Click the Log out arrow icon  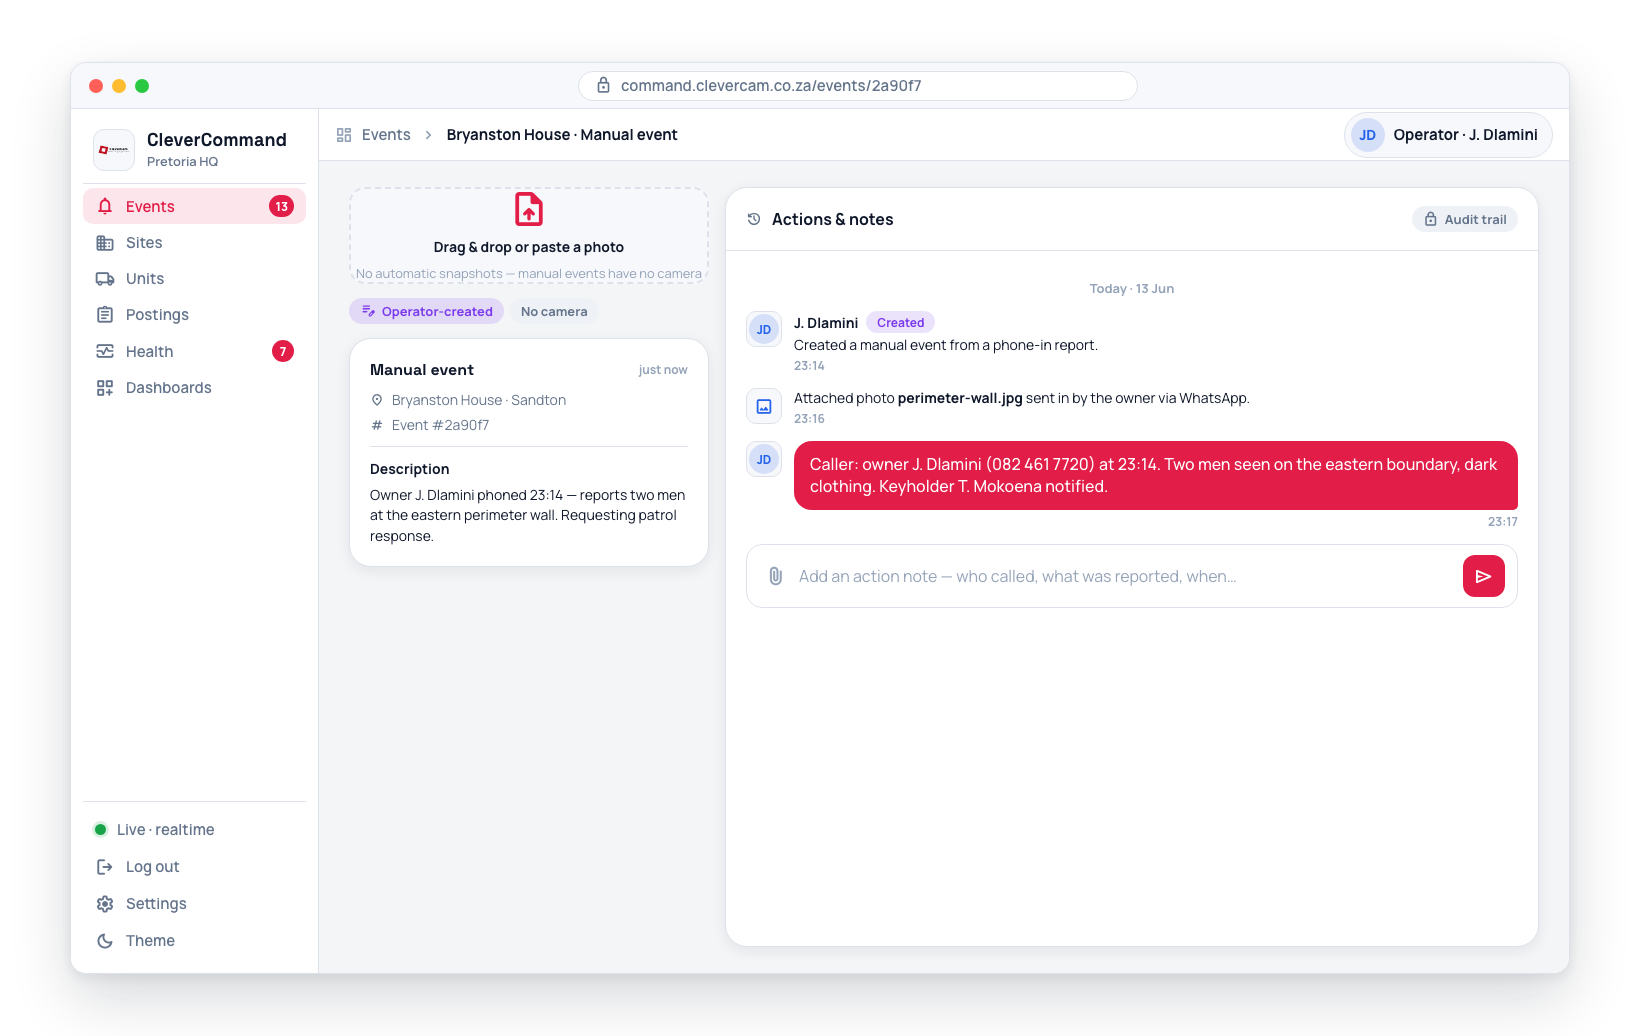[105, 867]
